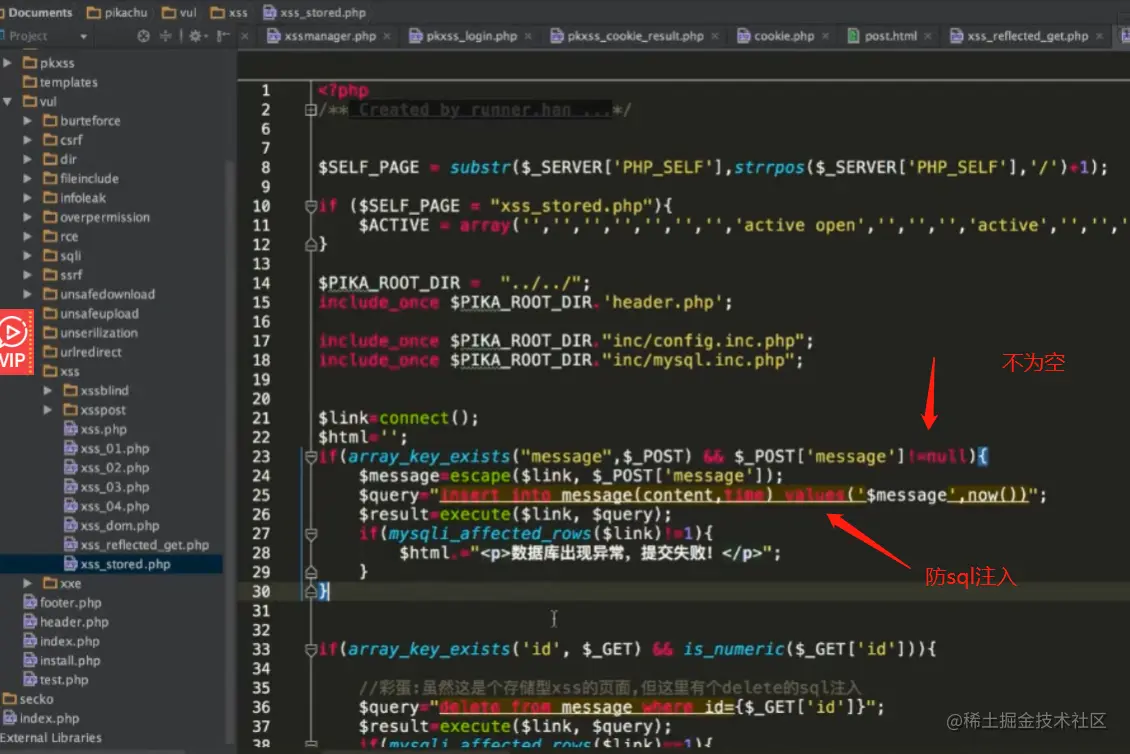
Task: Expand the xxe folder arrow
Action: 27,583
